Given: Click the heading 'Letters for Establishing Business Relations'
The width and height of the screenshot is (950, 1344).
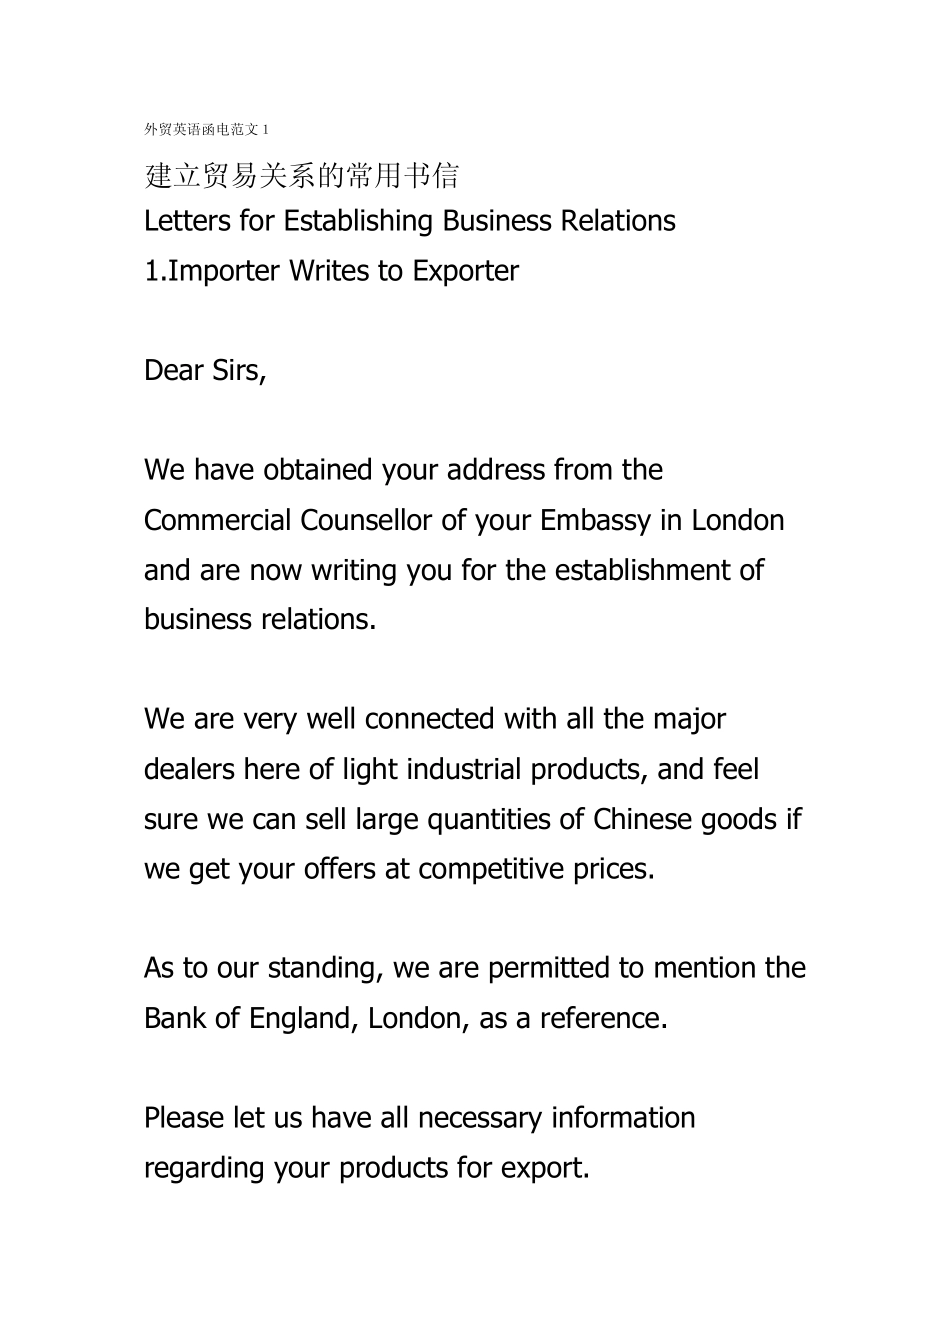Looking at the screenshot, I should pos(410,221).
